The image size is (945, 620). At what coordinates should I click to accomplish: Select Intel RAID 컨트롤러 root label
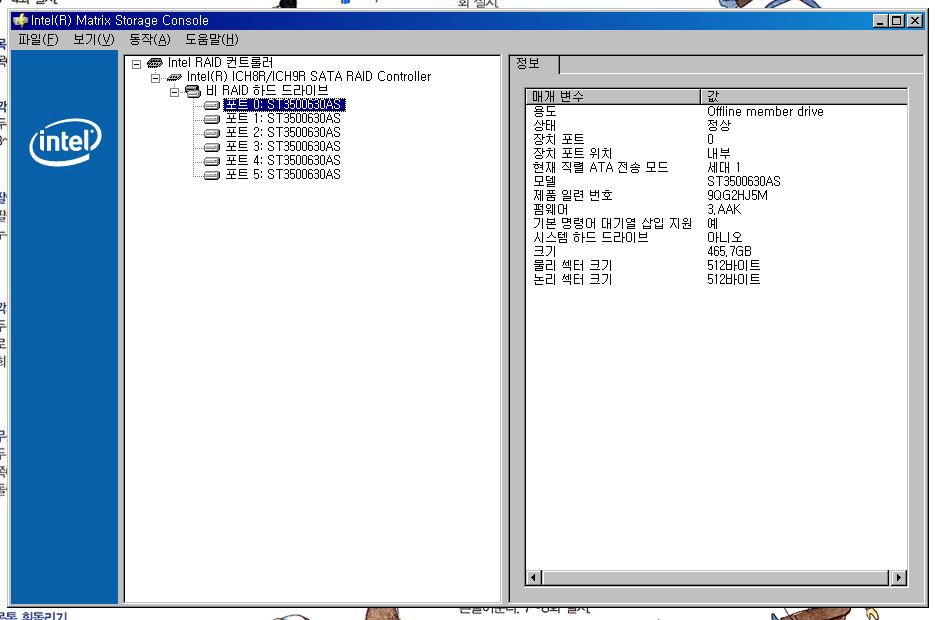(x=220, y=63)
